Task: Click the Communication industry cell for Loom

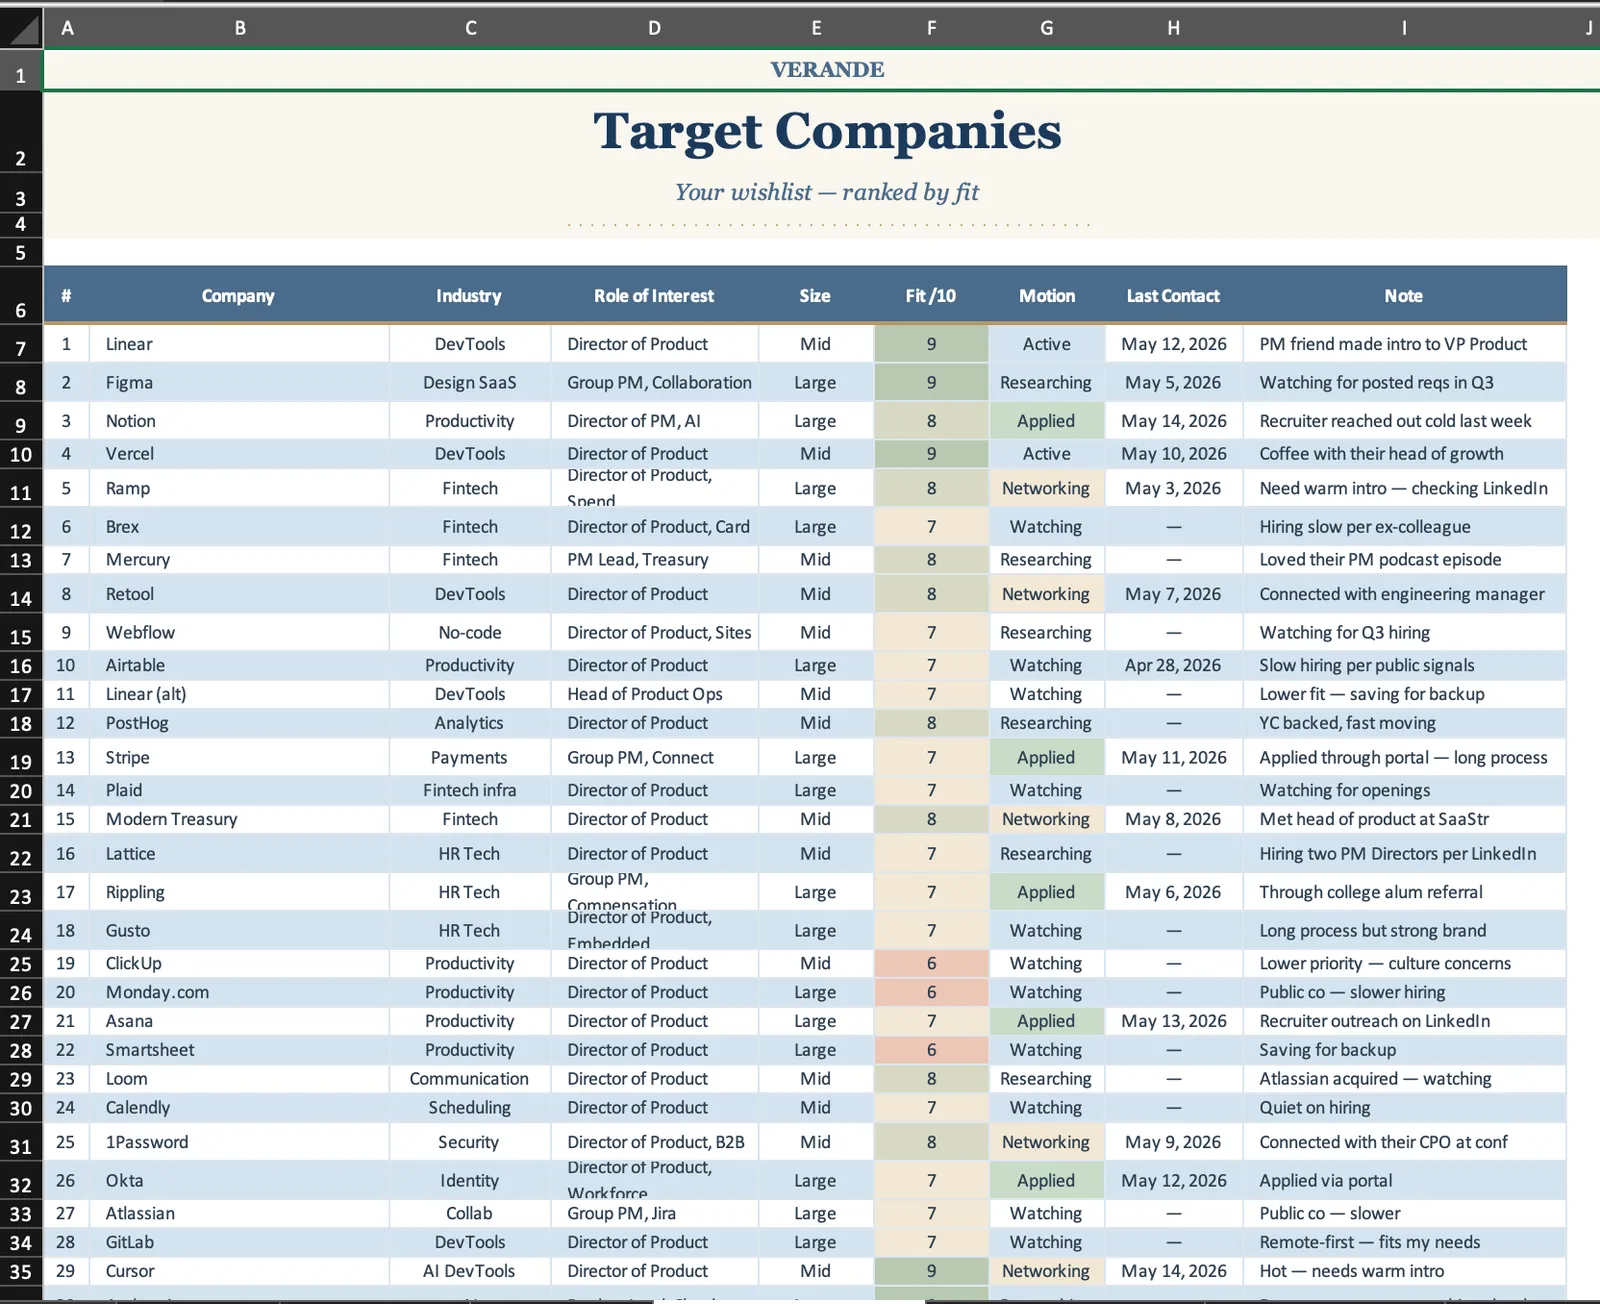Action: tap(469, 1079)
